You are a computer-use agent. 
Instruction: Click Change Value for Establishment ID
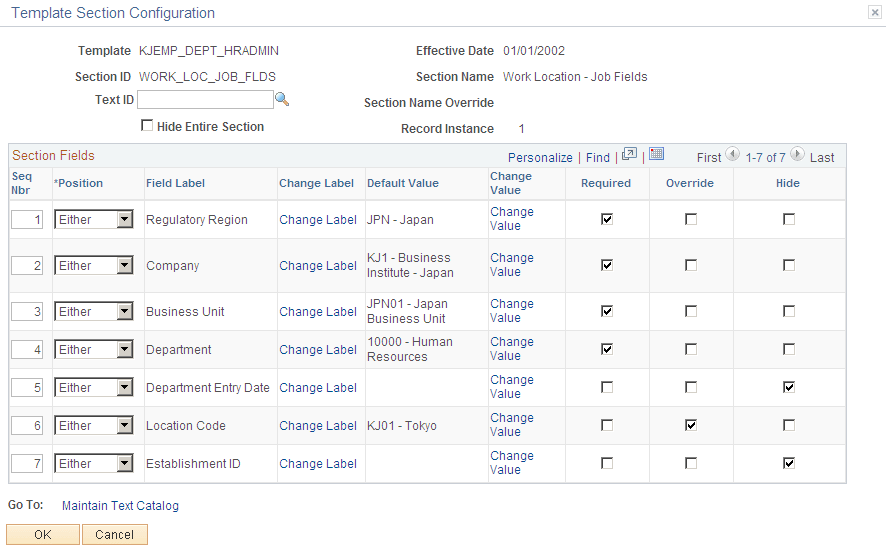click(x=512, y=463)
